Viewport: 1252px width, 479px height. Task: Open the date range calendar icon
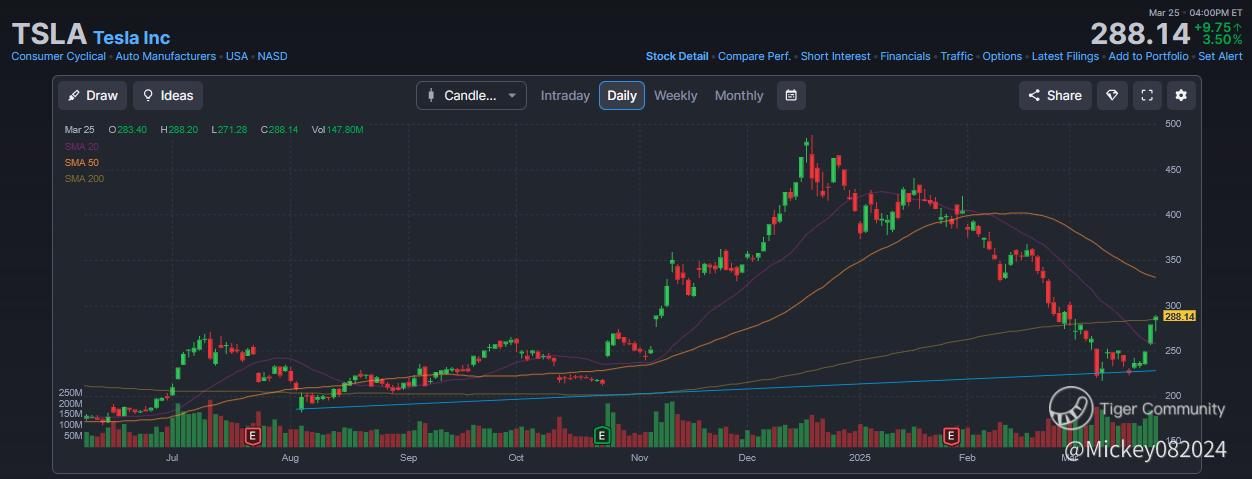tap(791, 96)
